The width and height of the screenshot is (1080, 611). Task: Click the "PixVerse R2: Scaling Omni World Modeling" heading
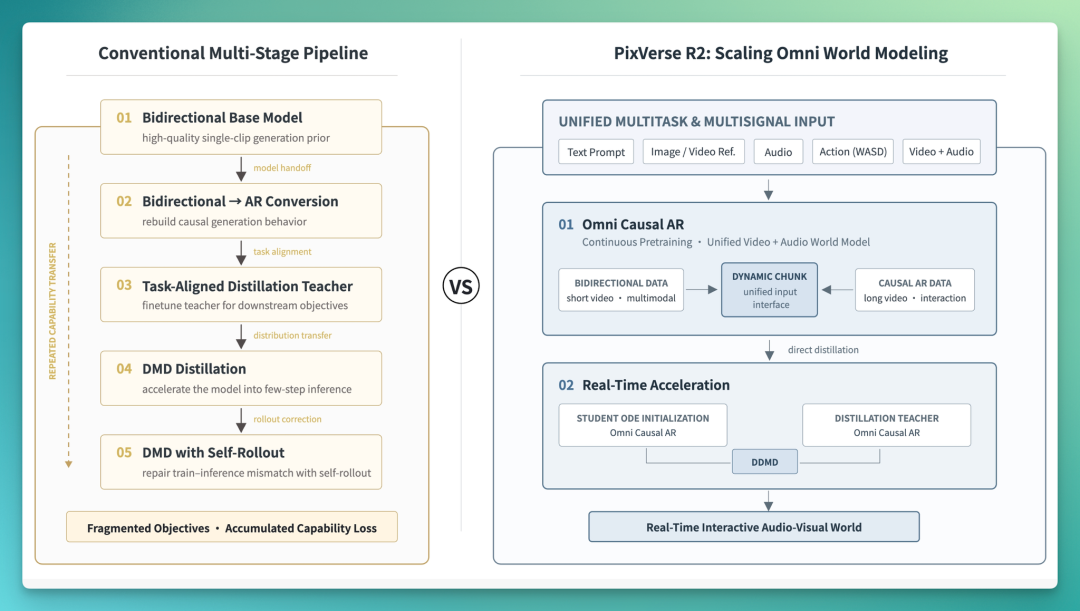781,54
